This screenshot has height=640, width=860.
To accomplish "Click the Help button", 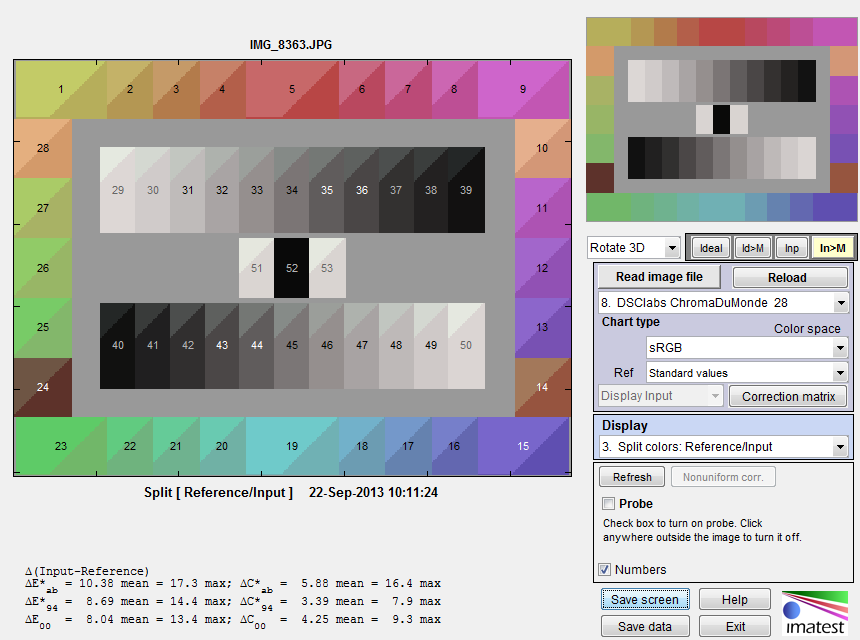I will pyautogui.click(x=734, y=600).
